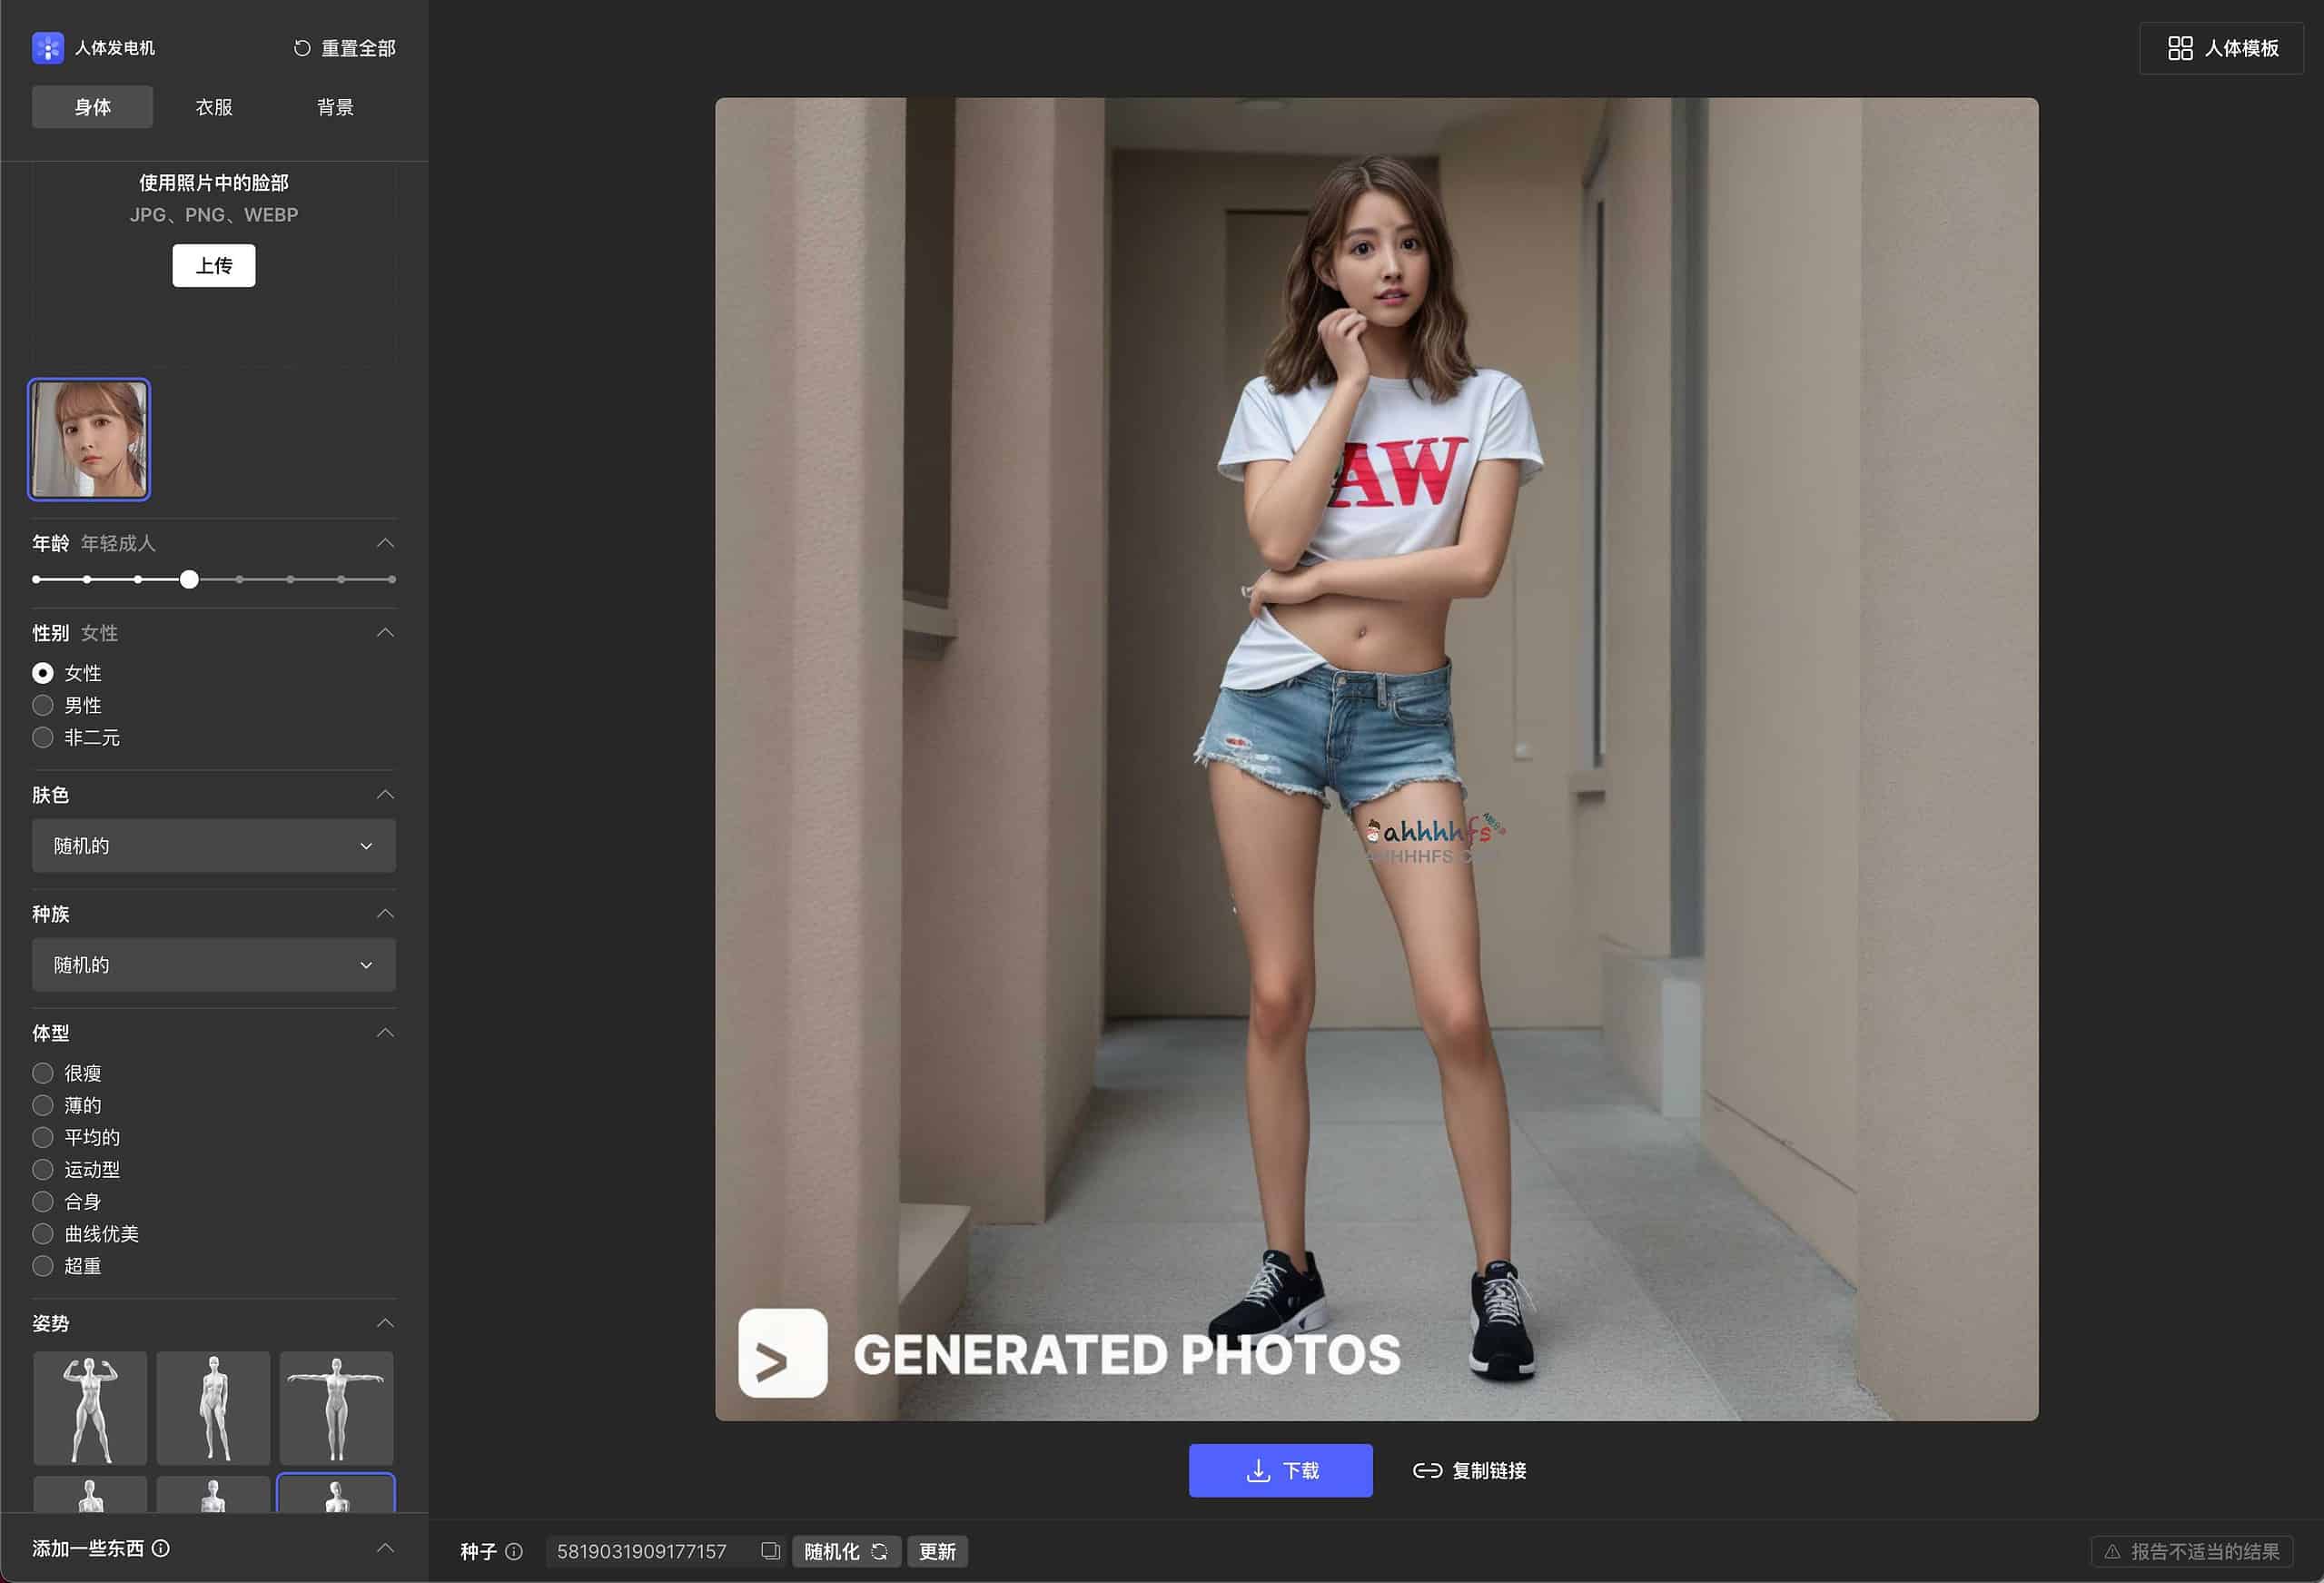The image size is (2324, 1583).
Task: Click the 人体发电机 app logo icon
Action: 48,48
